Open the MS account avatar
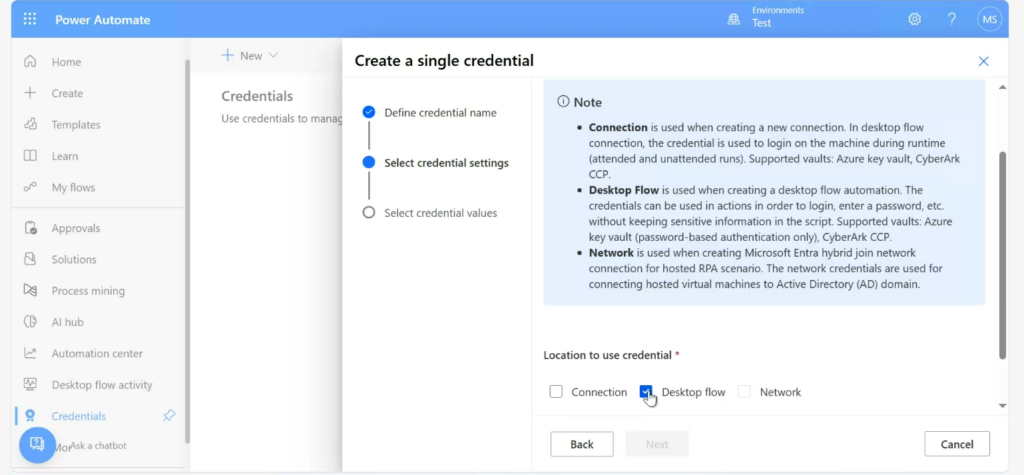The height and width of the screenshot is (475, 1024). click(989, 19)
